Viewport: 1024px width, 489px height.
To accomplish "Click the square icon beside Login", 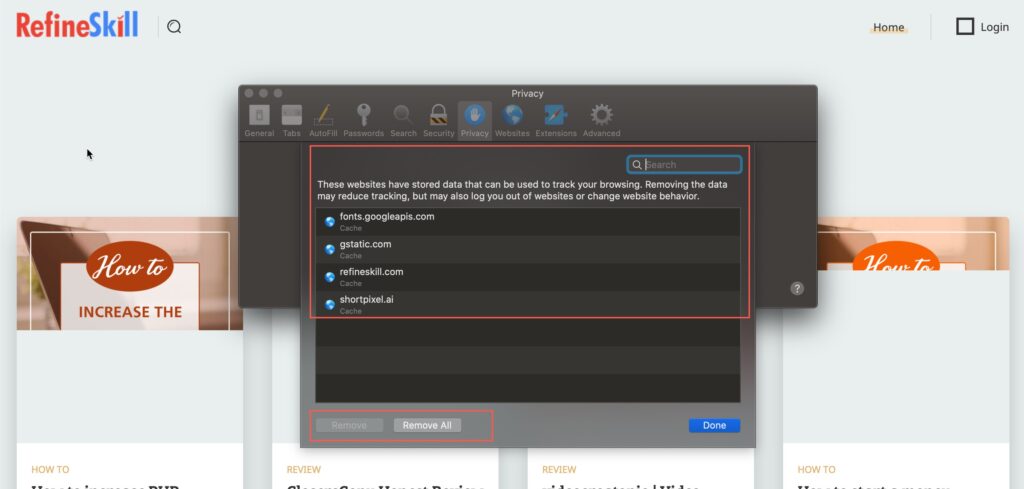I will click(x=965, y=27).
